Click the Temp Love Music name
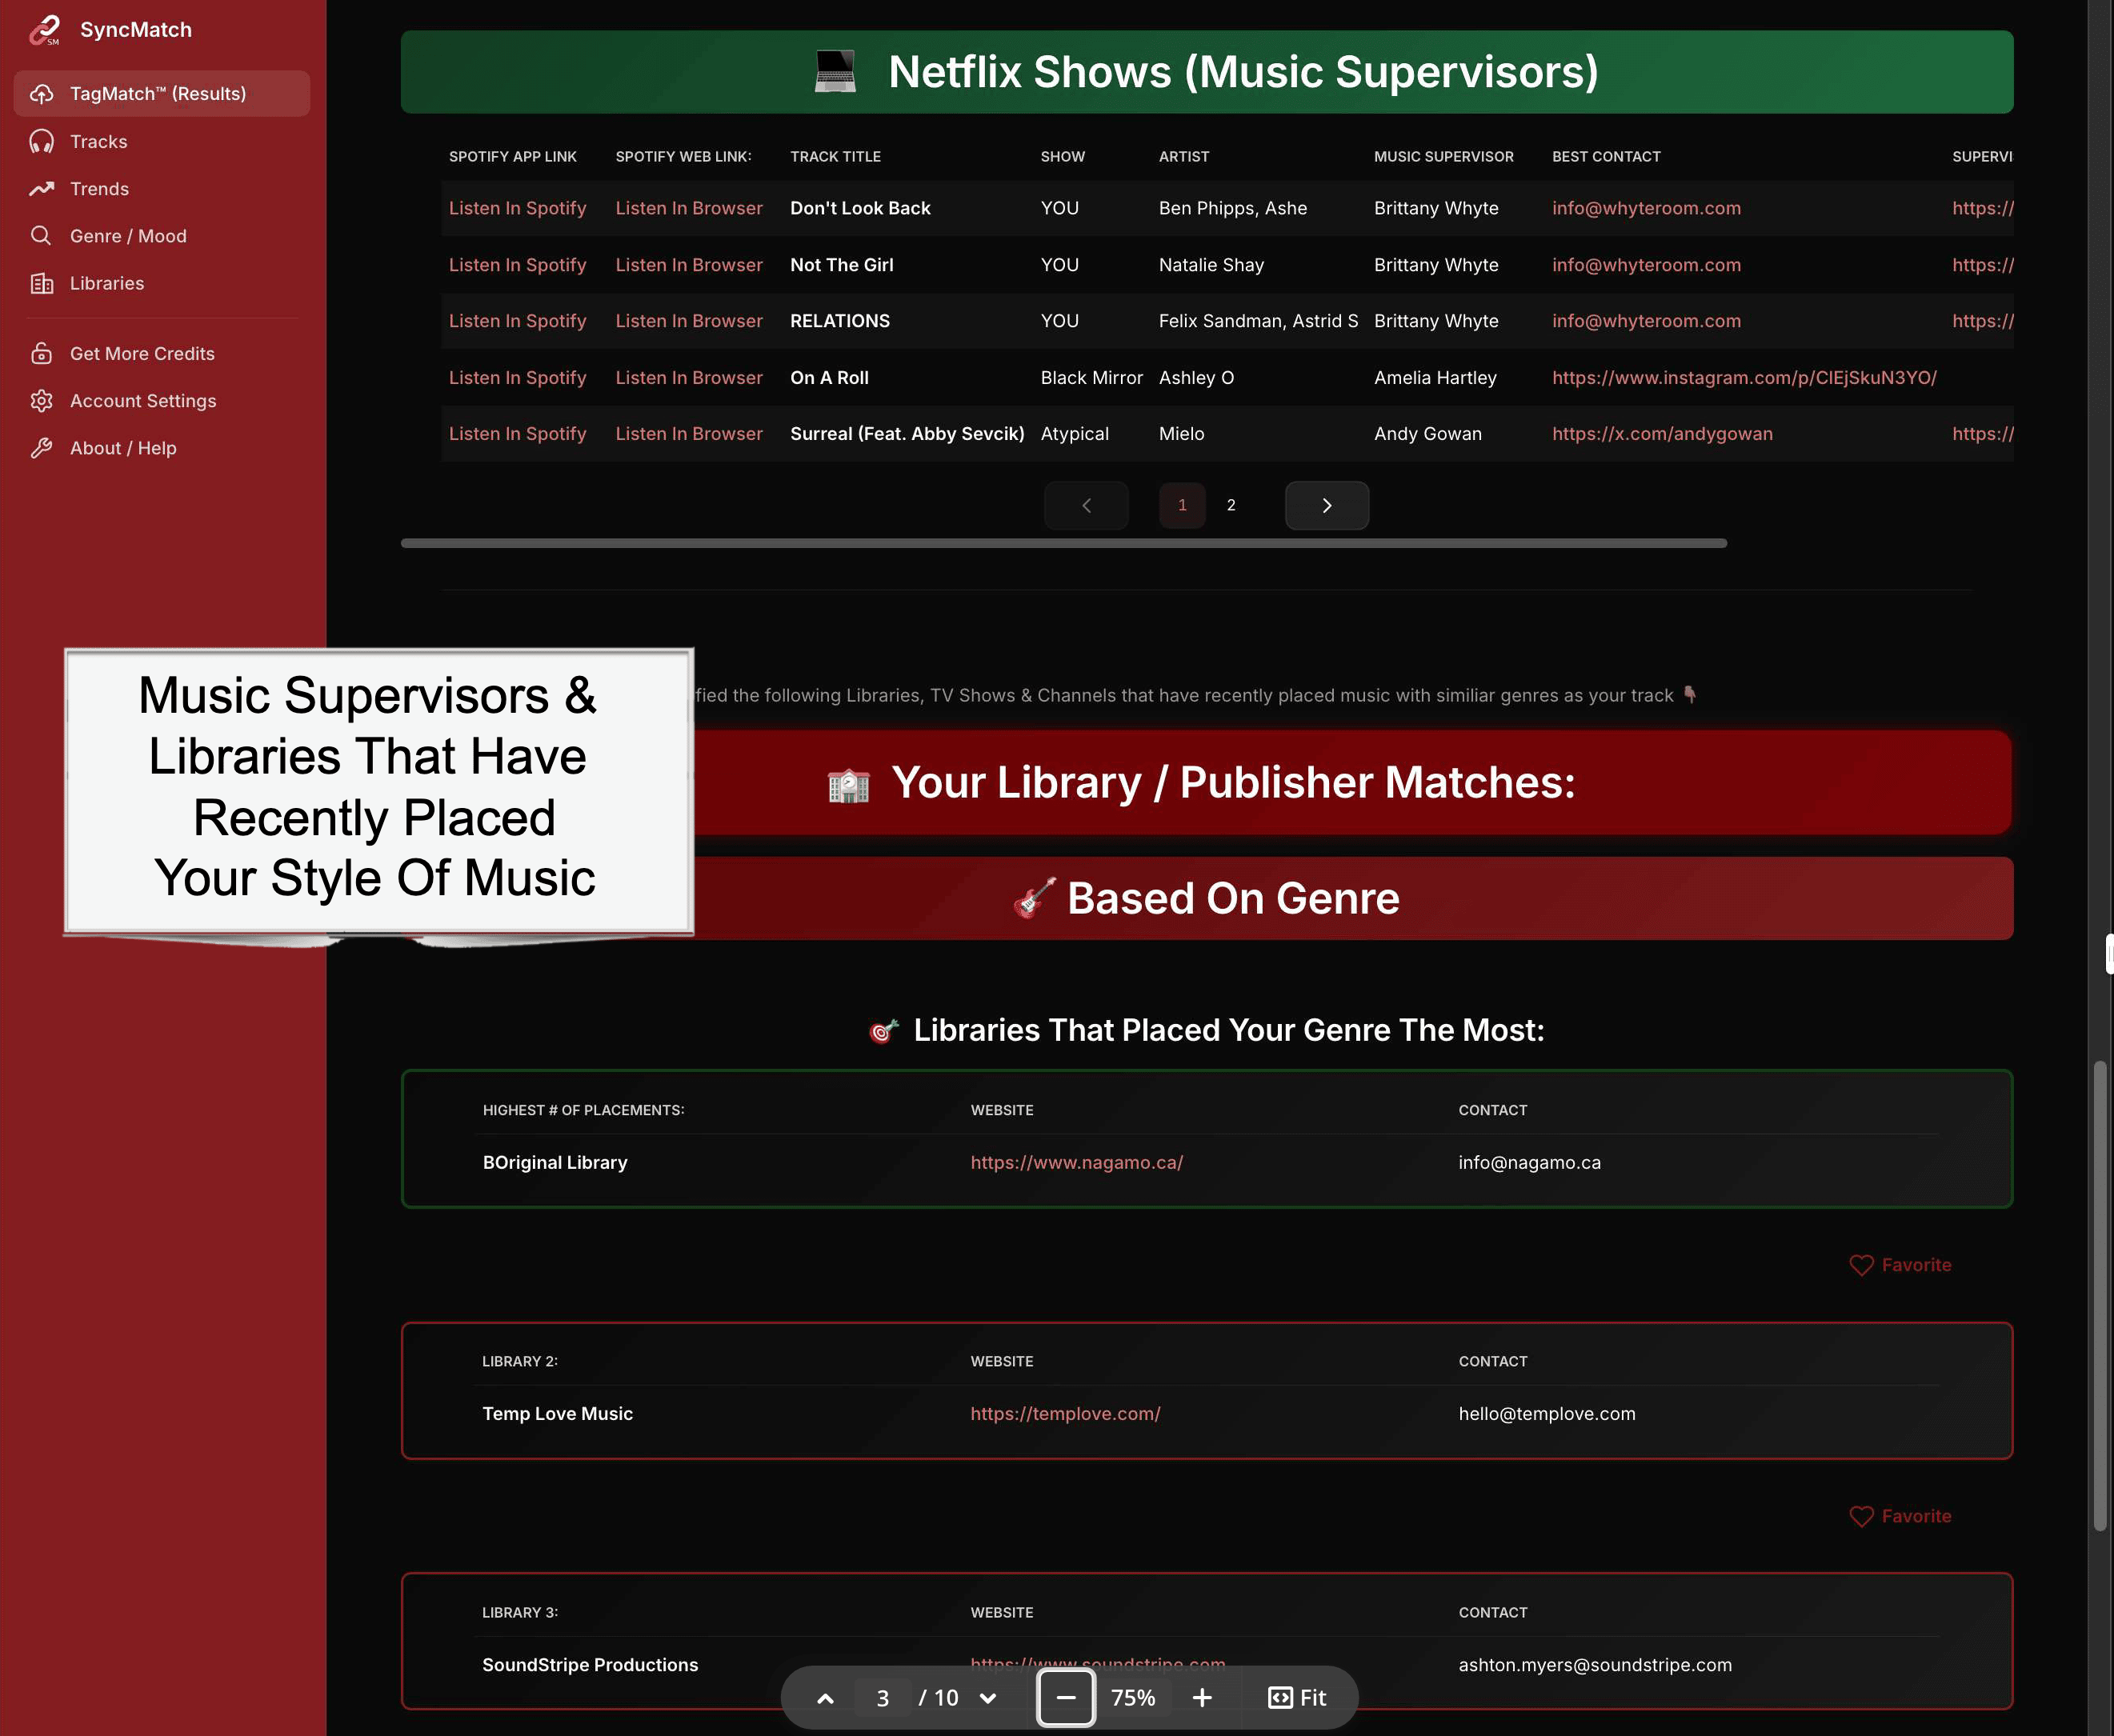 [557, 1414]
